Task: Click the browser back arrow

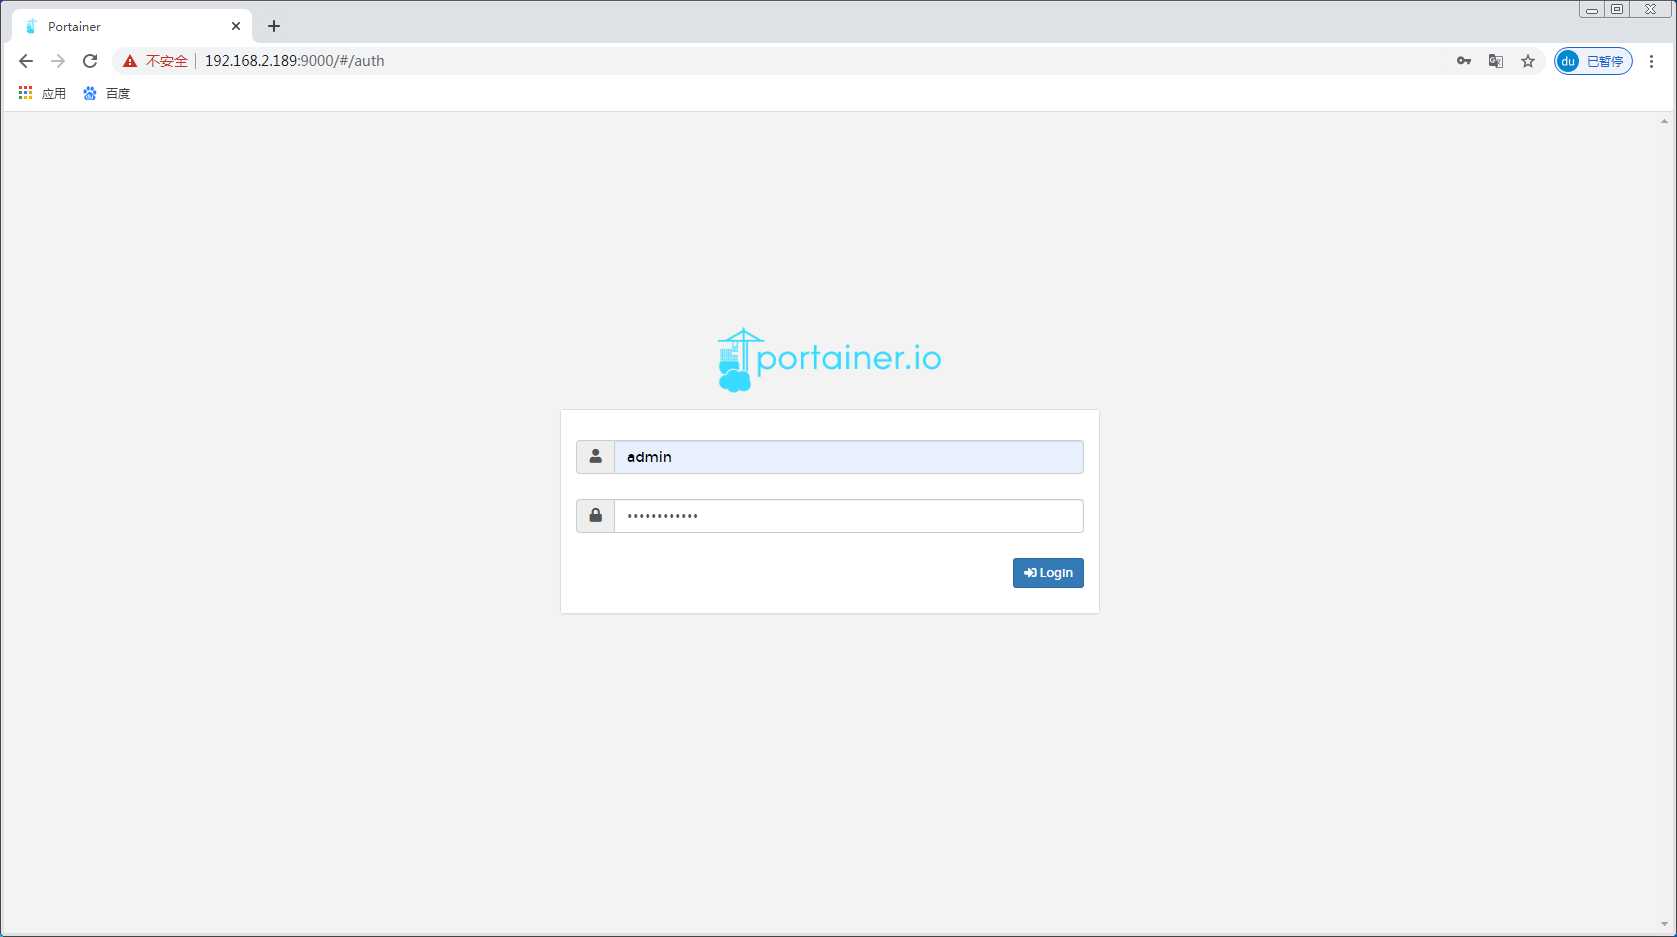Action: tap(26, 61)
